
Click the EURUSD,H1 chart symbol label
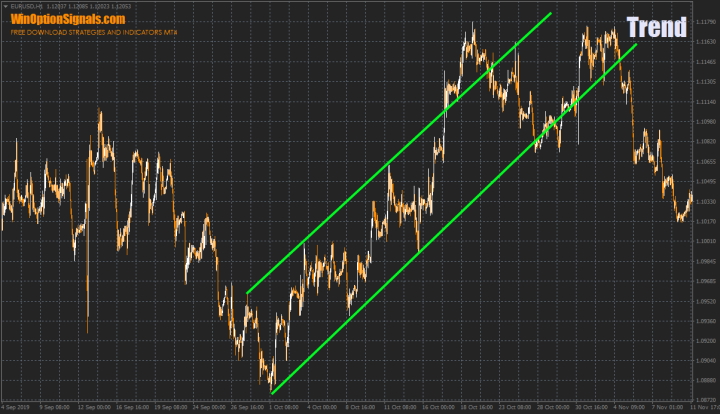22,6
